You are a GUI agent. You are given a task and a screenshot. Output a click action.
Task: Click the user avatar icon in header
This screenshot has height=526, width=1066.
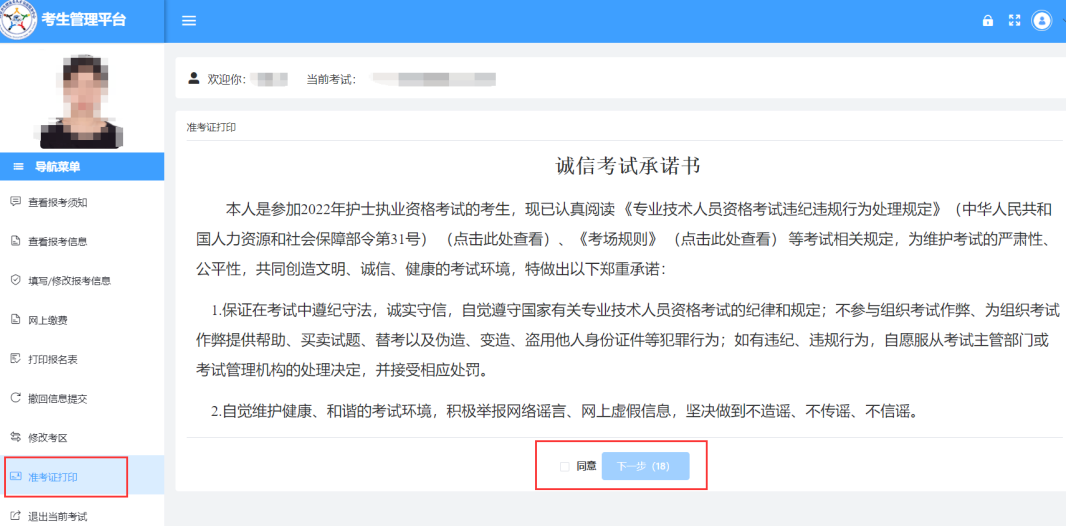point(1042,21)
